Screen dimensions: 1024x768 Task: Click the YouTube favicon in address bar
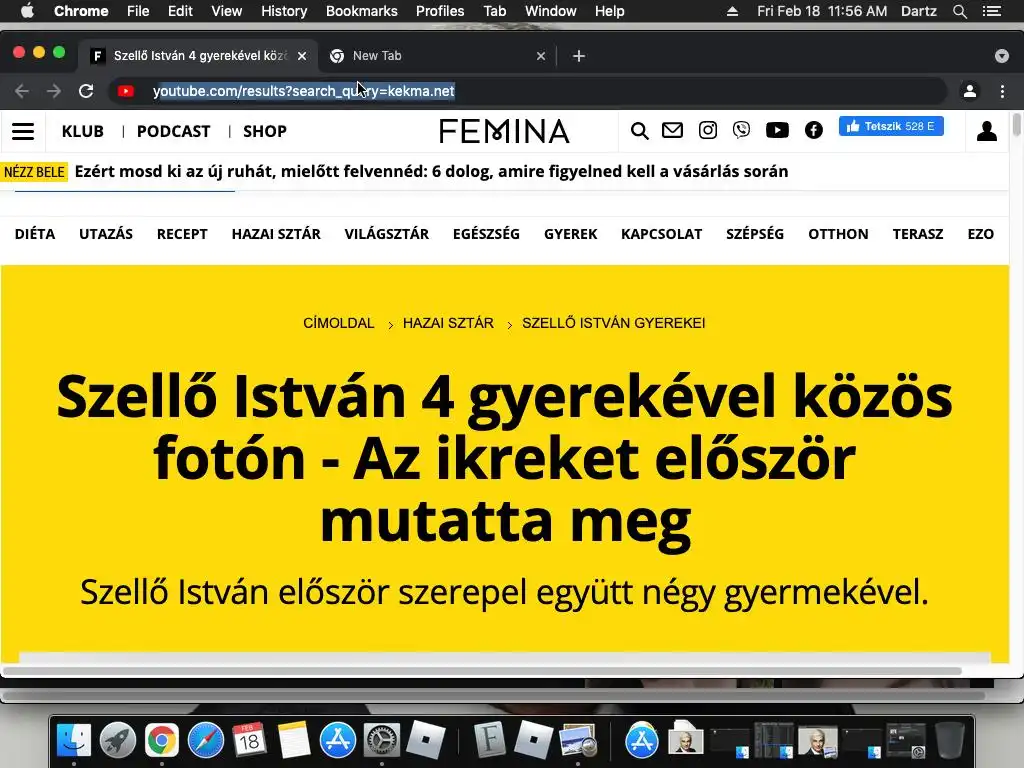click(x=125, y=91)
